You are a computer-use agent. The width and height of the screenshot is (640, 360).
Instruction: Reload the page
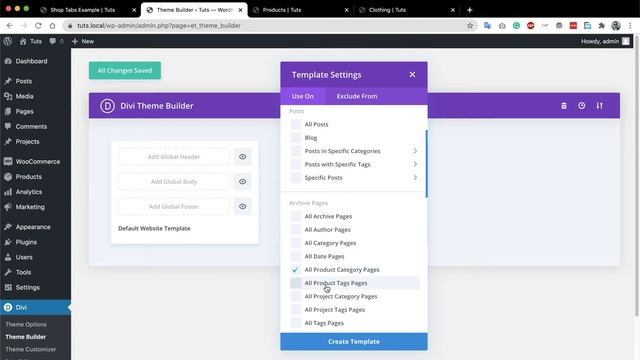[38, 26]
